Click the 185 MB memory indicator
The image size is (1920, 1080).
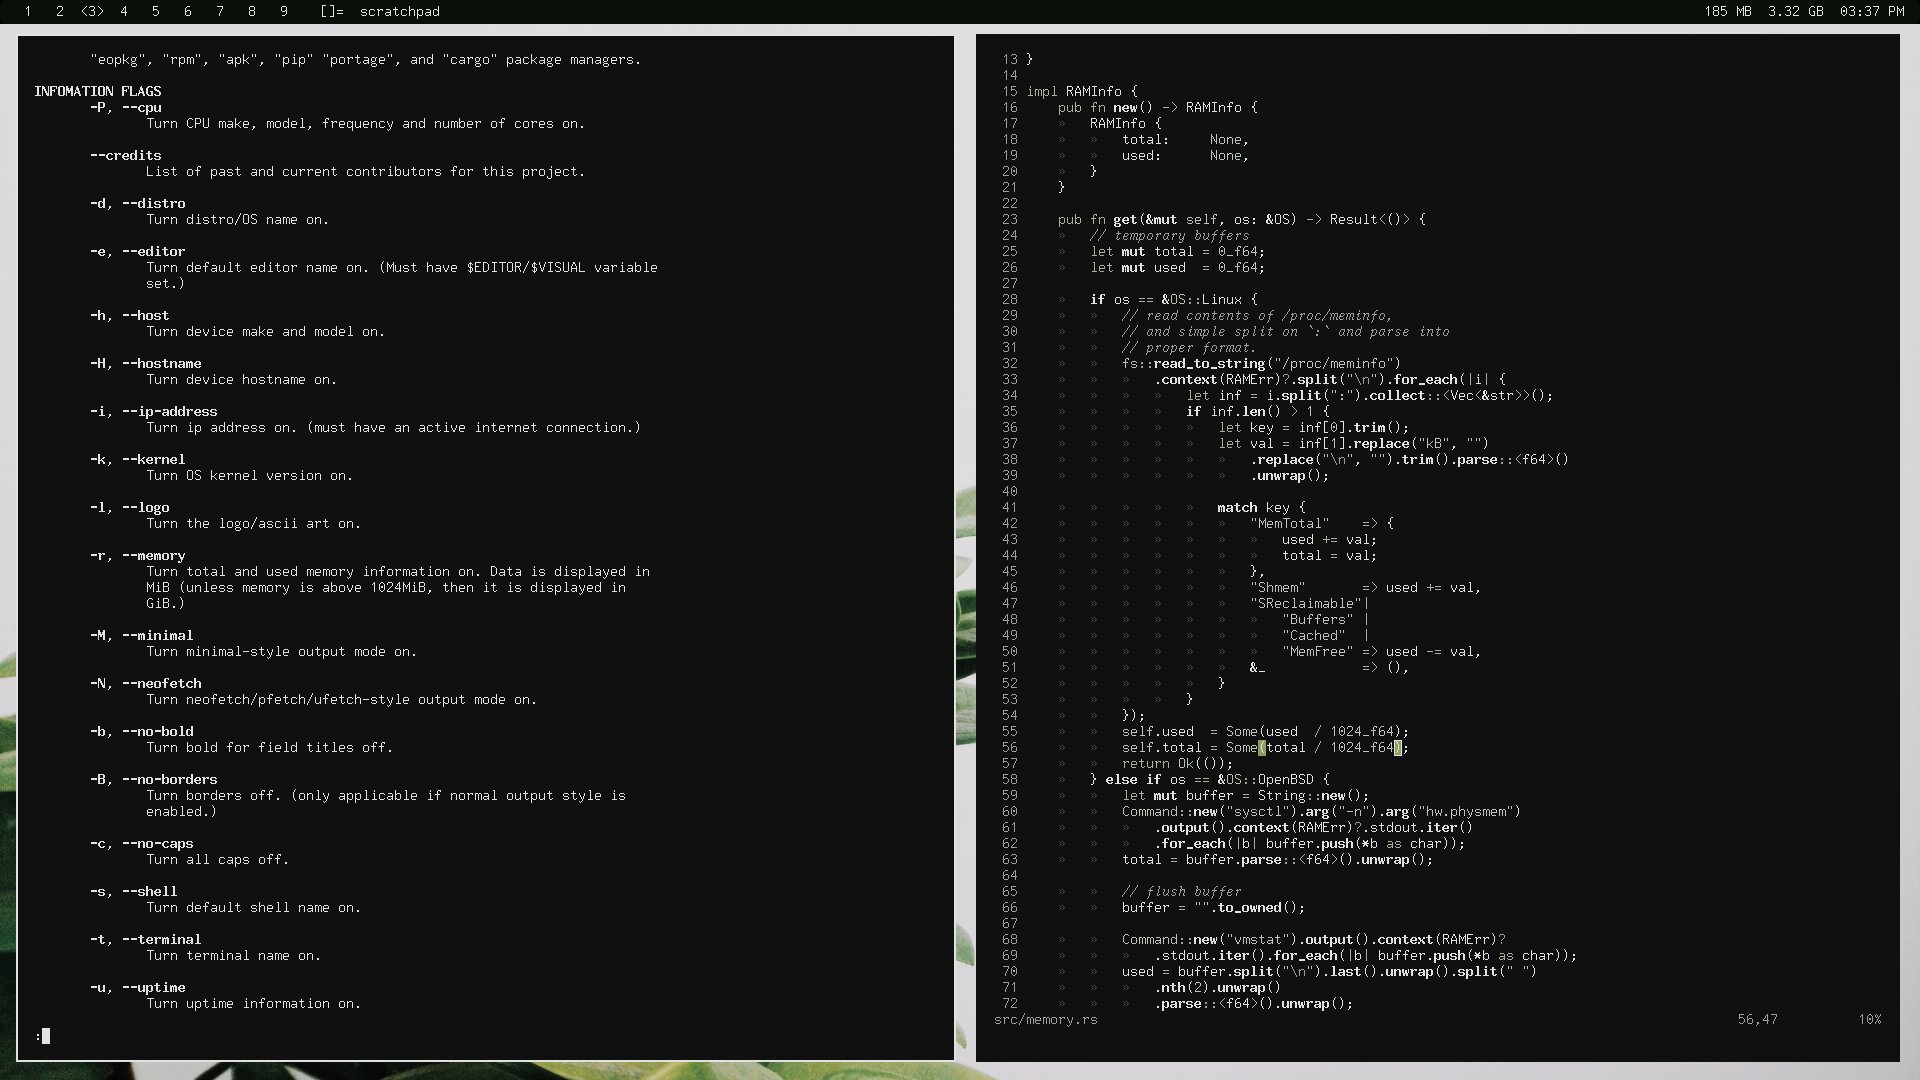point(1728,11)
